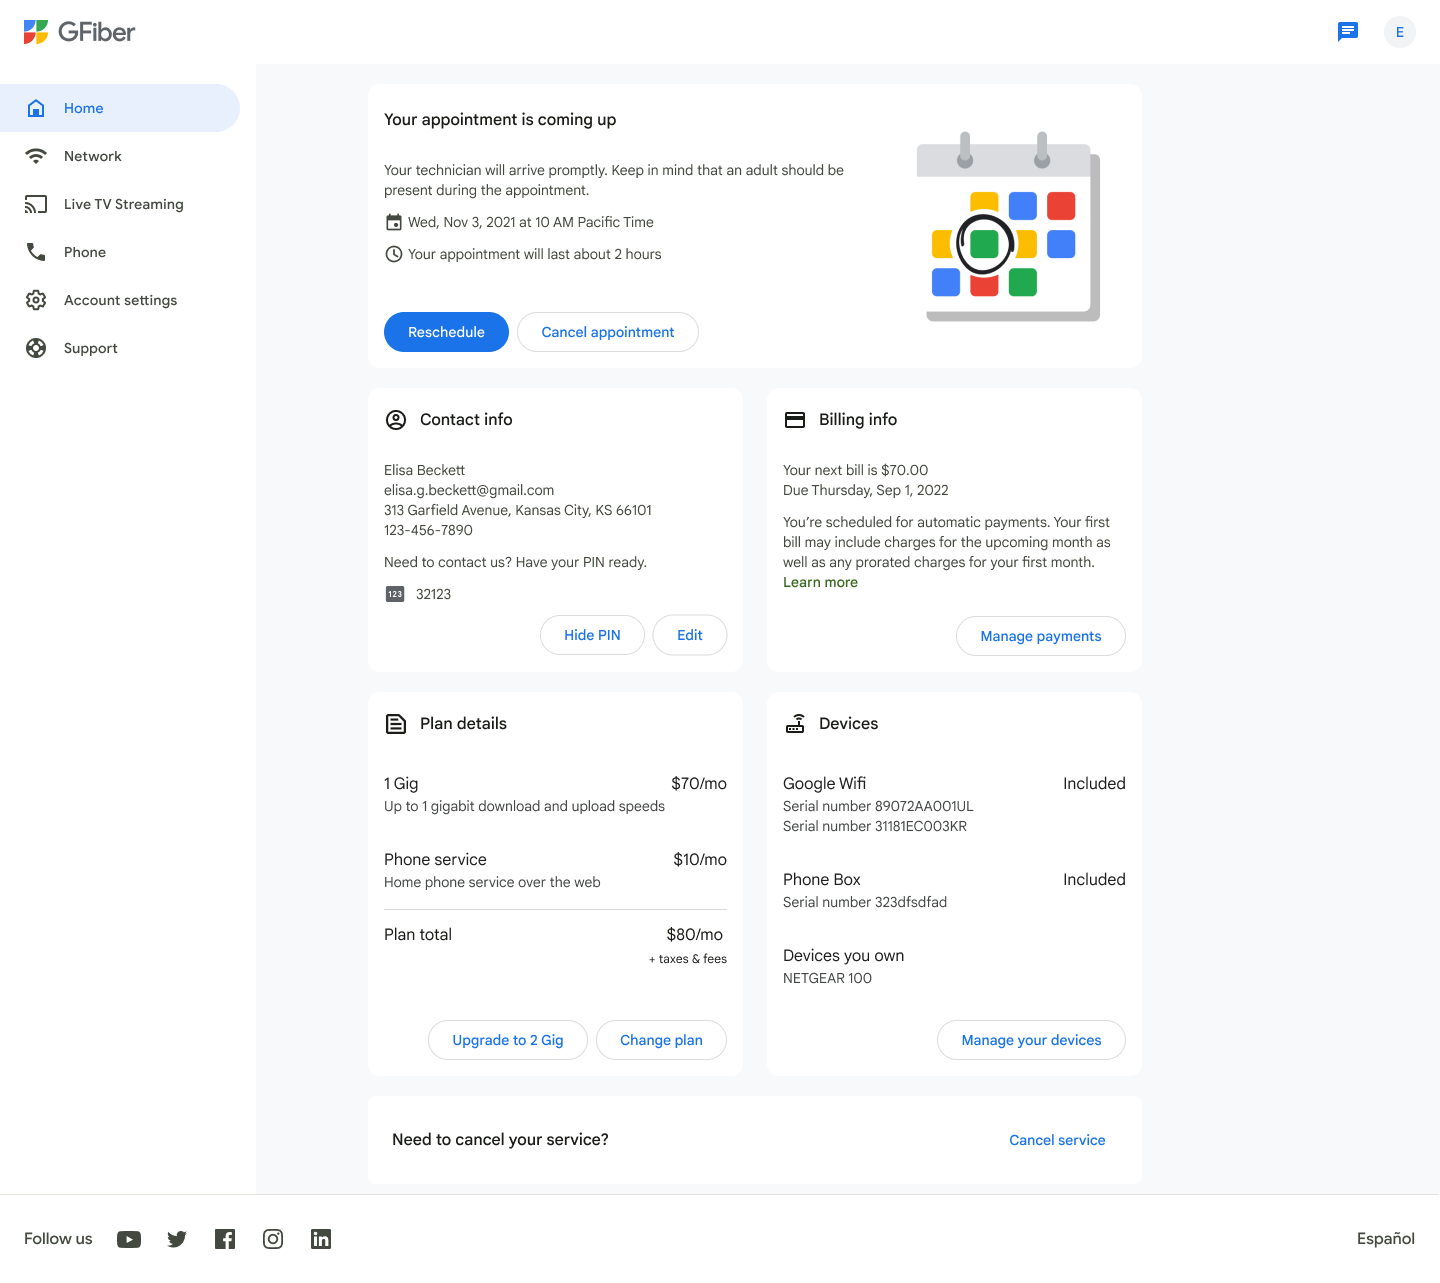Click the calendar icon beside appointment date
1440x1283 pixels.
pyautogui.click(x=394, y=222)
